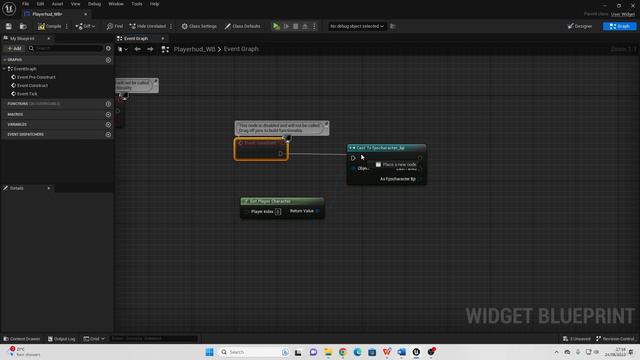Open the Asset menu
Viewport: 640px width, 360px height.
click(57, 4)
